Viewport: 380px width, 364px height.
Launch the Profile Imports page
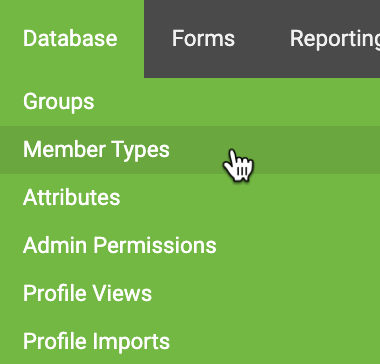[190, 341]
